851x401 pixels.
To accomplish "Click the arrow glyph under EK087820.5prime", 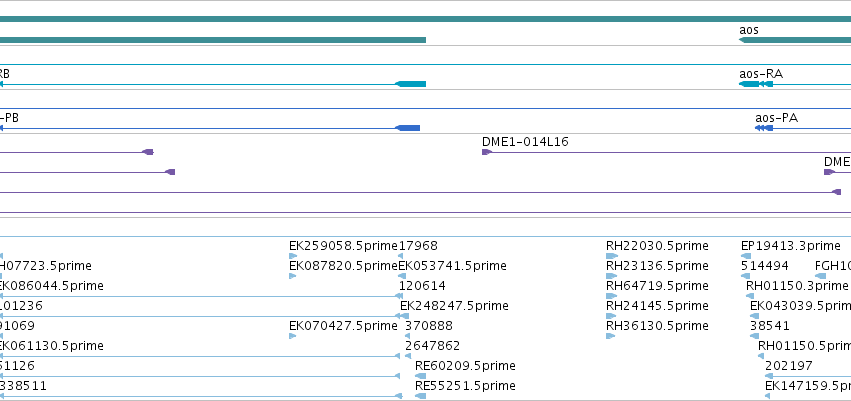I will (x=293, y=276).
